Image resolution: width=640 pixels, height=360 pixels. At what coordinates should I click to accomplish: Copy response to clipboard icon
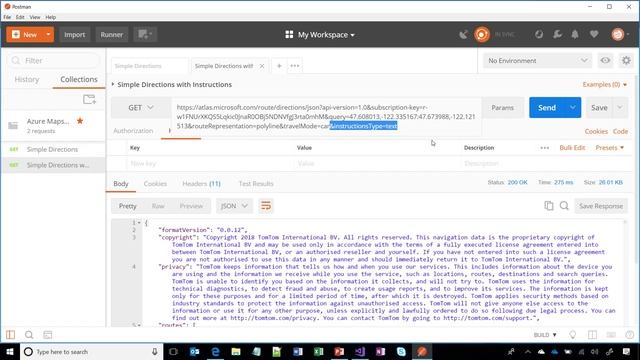tap(549, 206)
